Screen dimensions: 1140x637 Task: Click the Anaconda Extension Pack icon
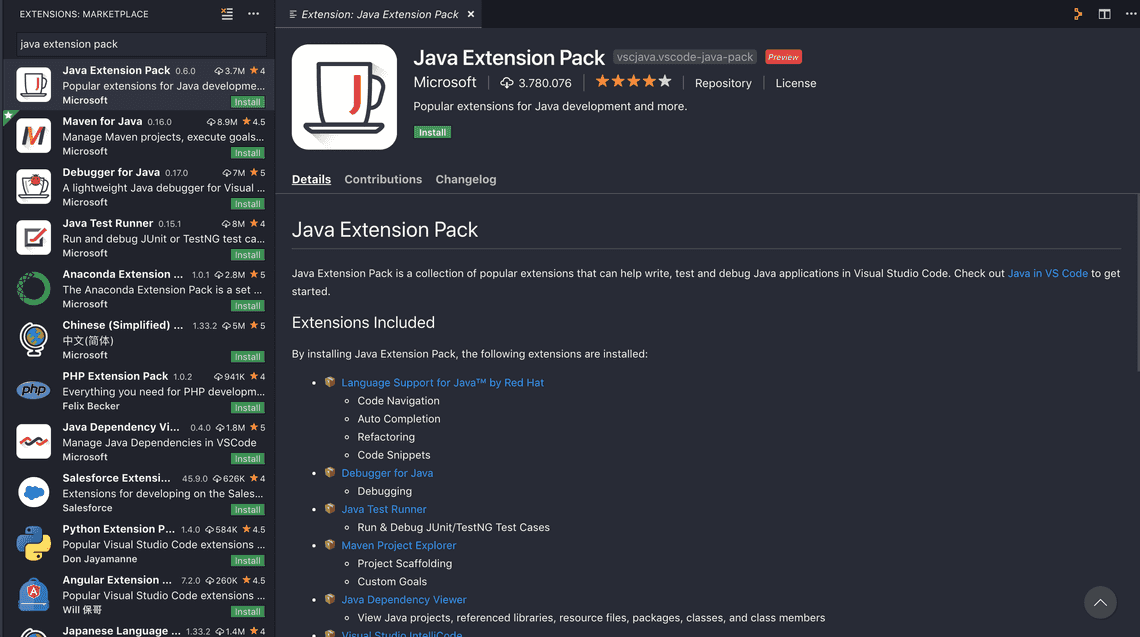[33, 289]
